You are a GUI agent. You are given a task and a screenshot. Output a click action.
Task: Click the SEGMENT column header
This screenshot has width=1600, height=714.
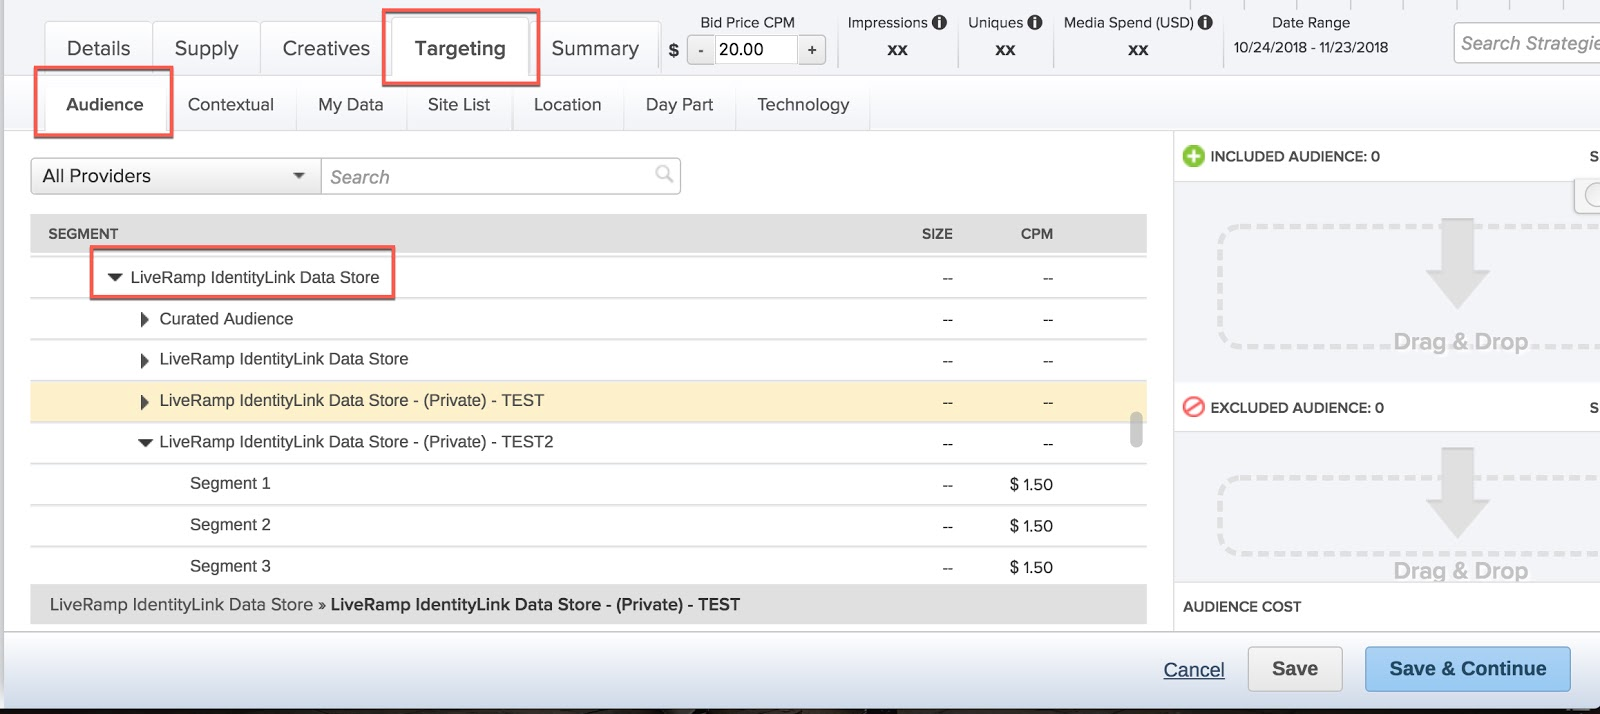[x=83, y=234]
